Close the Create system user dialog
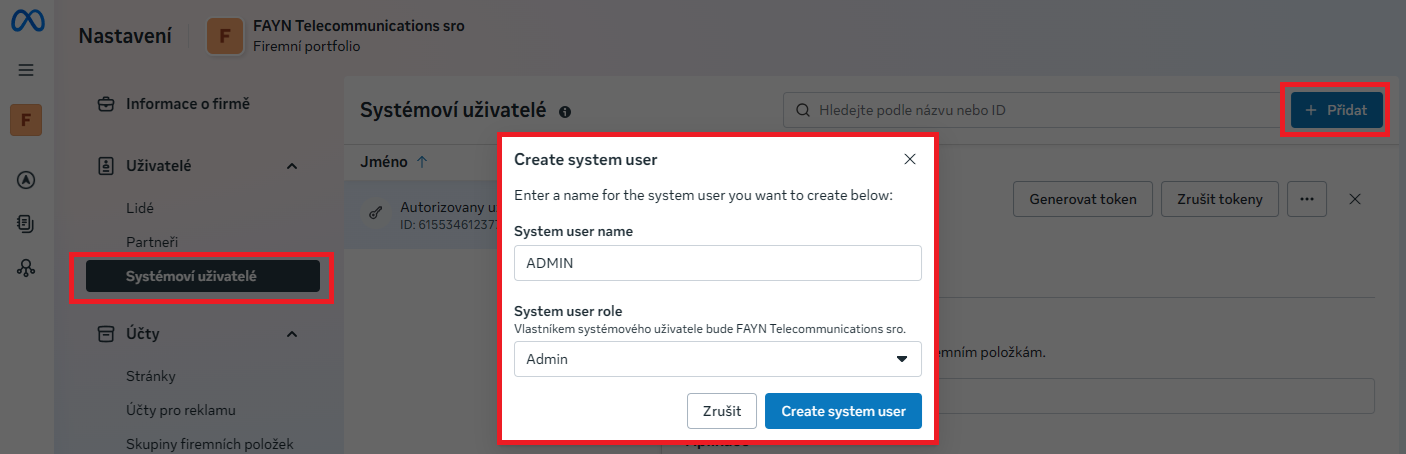The image size is (1406, 454). 909,159
